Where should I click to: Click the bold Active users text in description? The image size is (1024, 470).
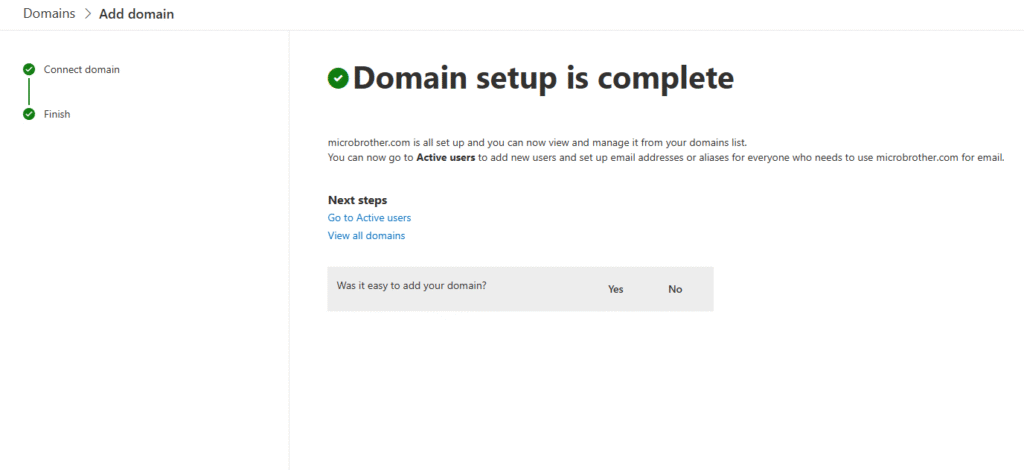tap(446, 157)
